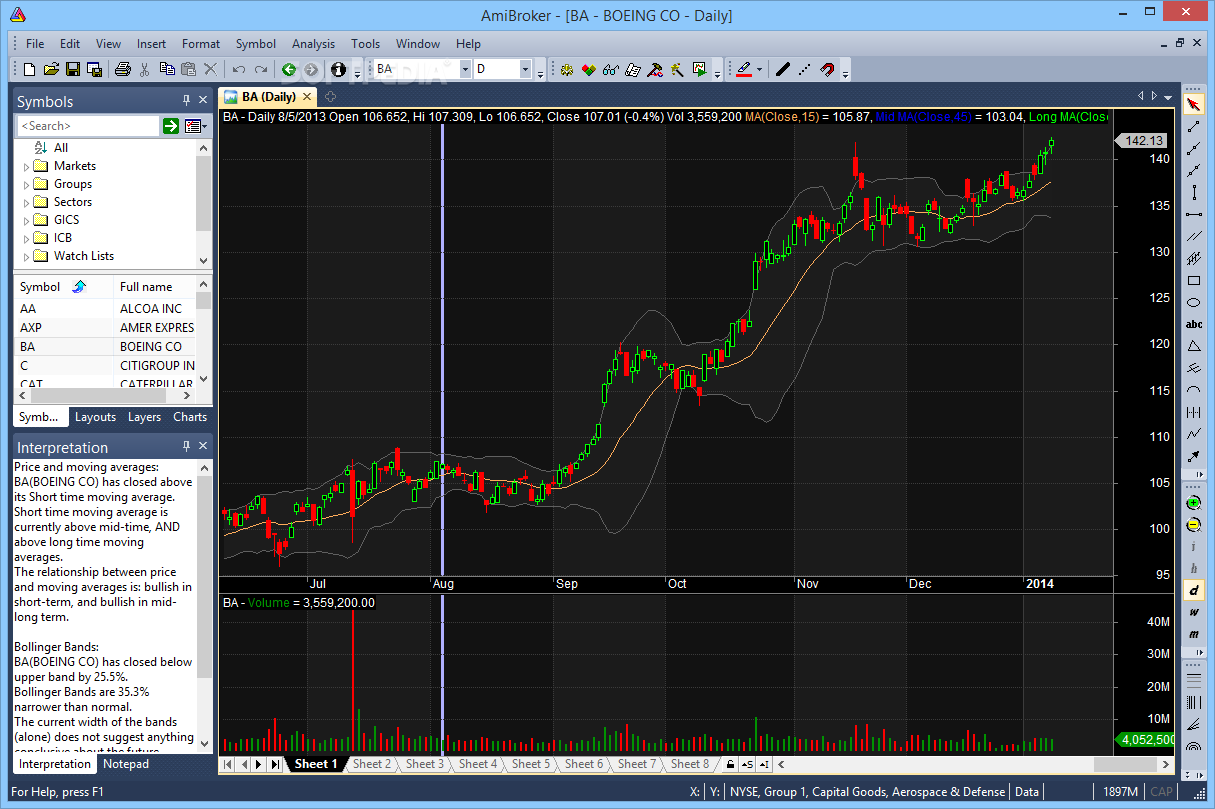Click the Search symbols input field
The width and height of the screenshot is (1215, 809).
tap(88, 126)
